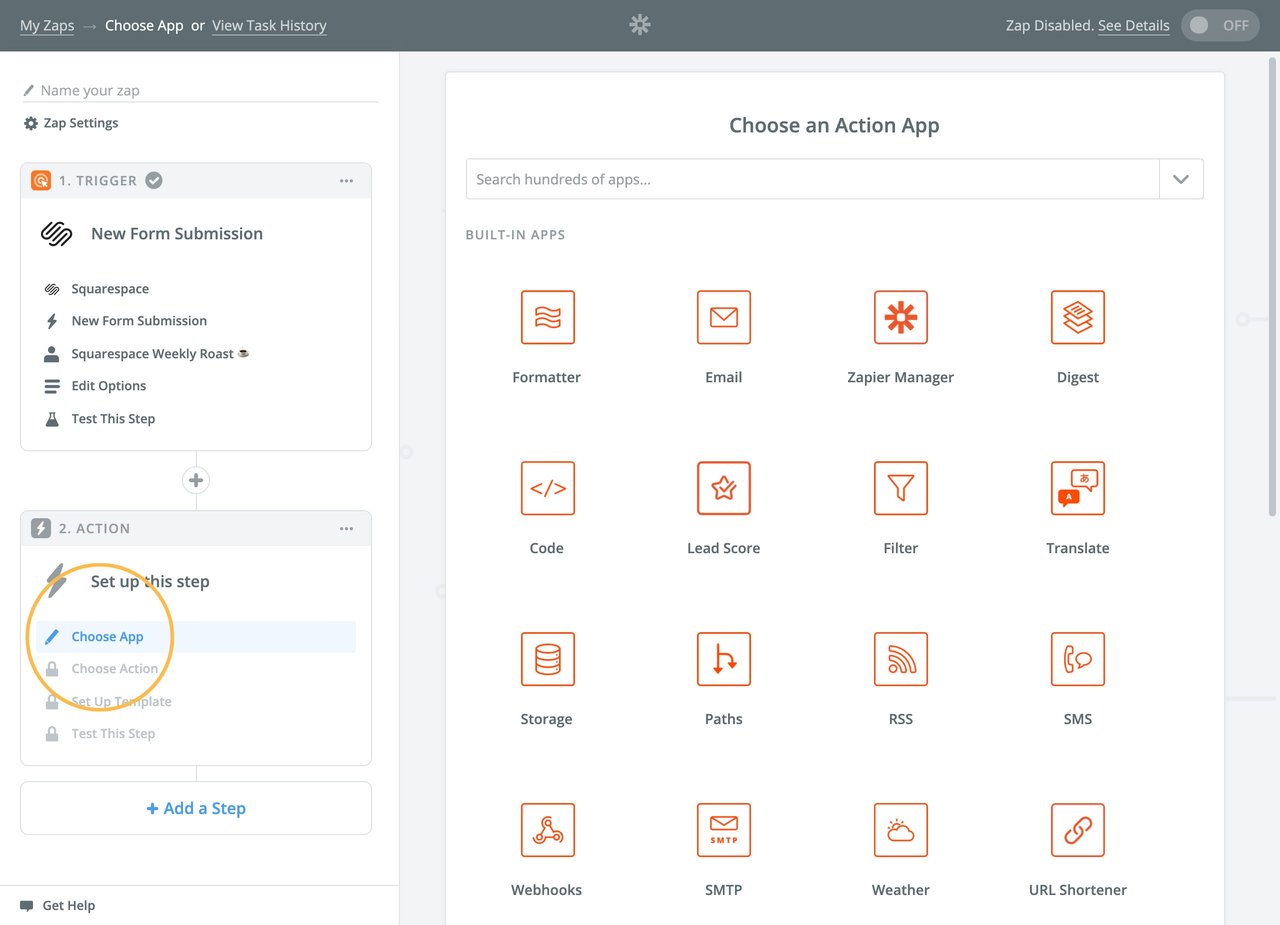The image size is (1280, 925).
Task: Select the Email app icon
Action: (x=723, y=318)
